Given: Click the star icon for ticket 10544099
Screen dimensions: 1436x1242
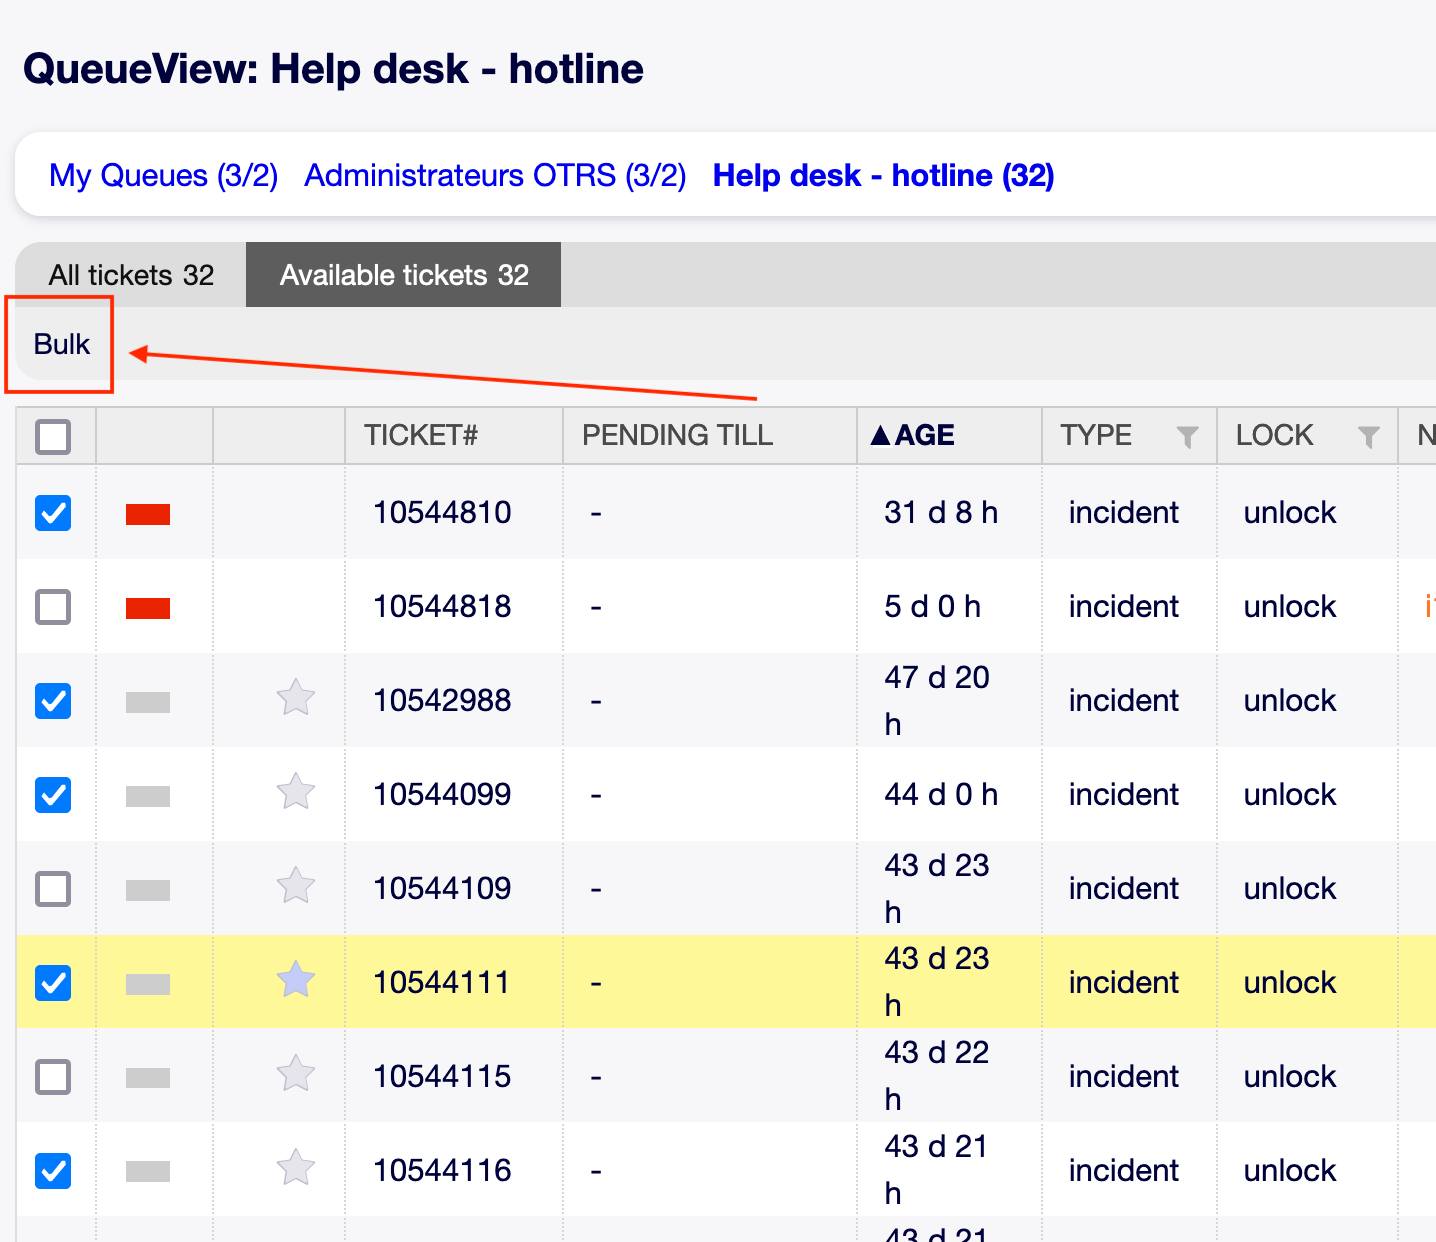Looking at the screenshot, I should point(296,792).
